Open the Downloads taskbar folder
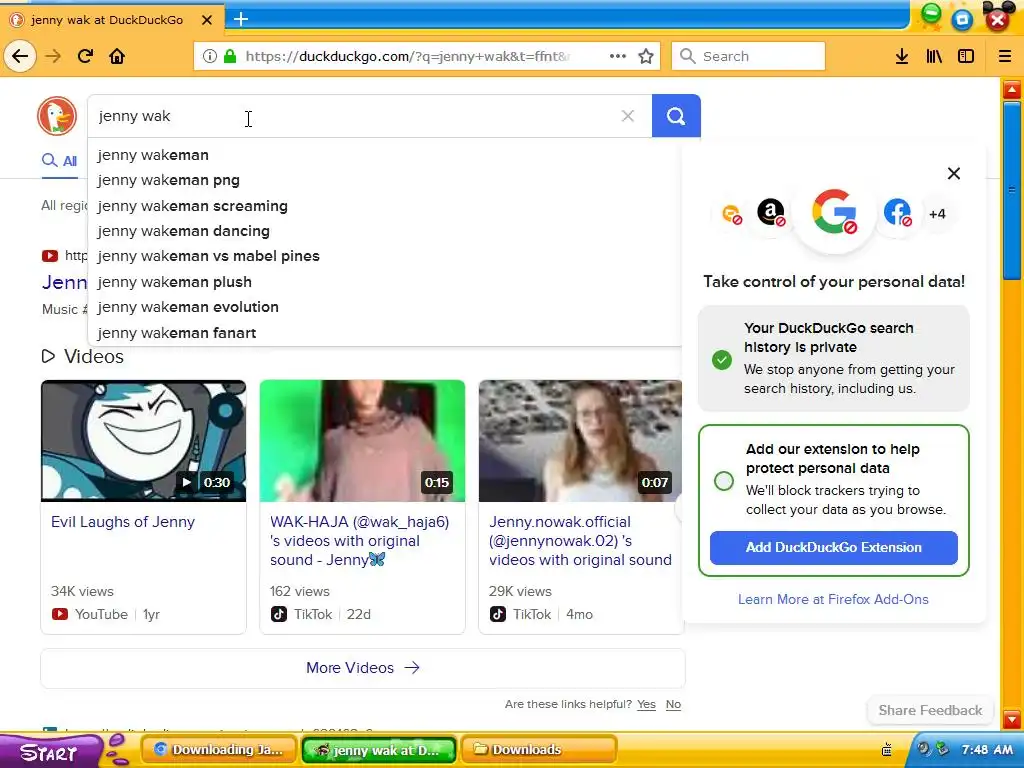 pos(539,750)
